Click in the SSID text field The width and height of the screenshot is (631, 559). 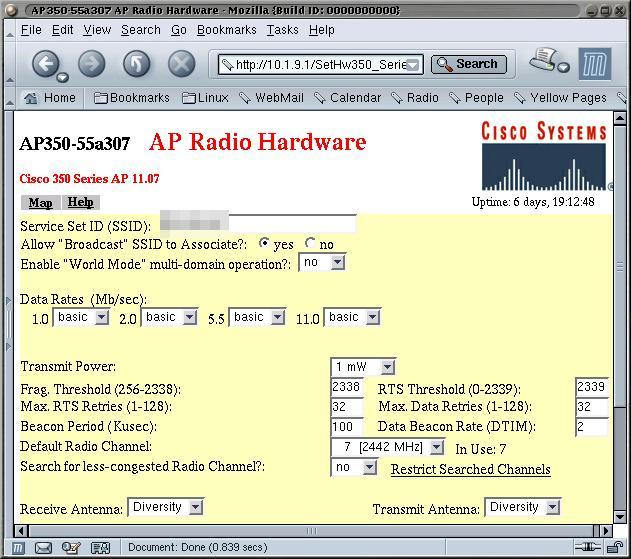(x=258, y=223)
